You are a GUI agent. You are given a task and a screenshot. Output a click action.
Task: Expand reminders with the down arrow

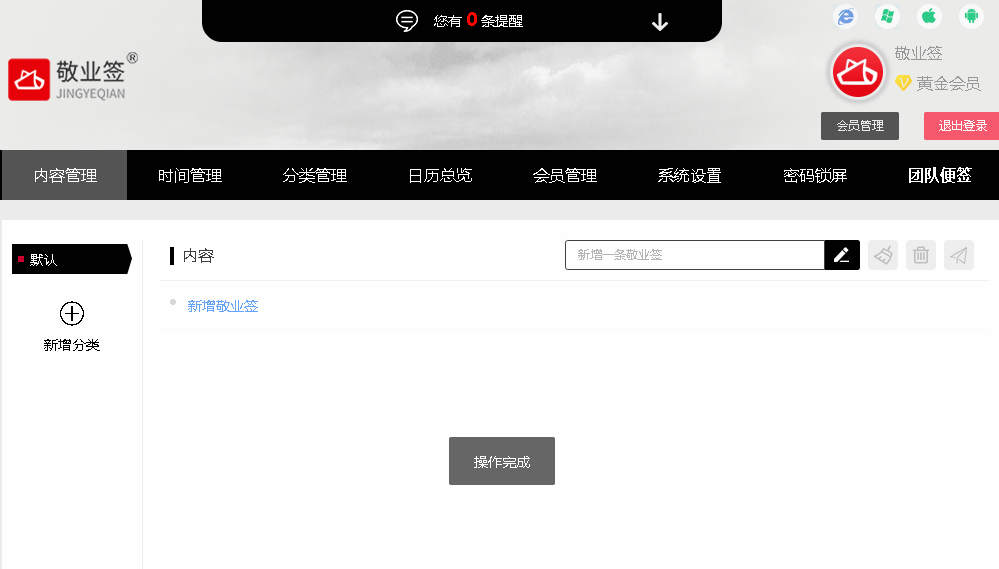click(x=660, y=22)
